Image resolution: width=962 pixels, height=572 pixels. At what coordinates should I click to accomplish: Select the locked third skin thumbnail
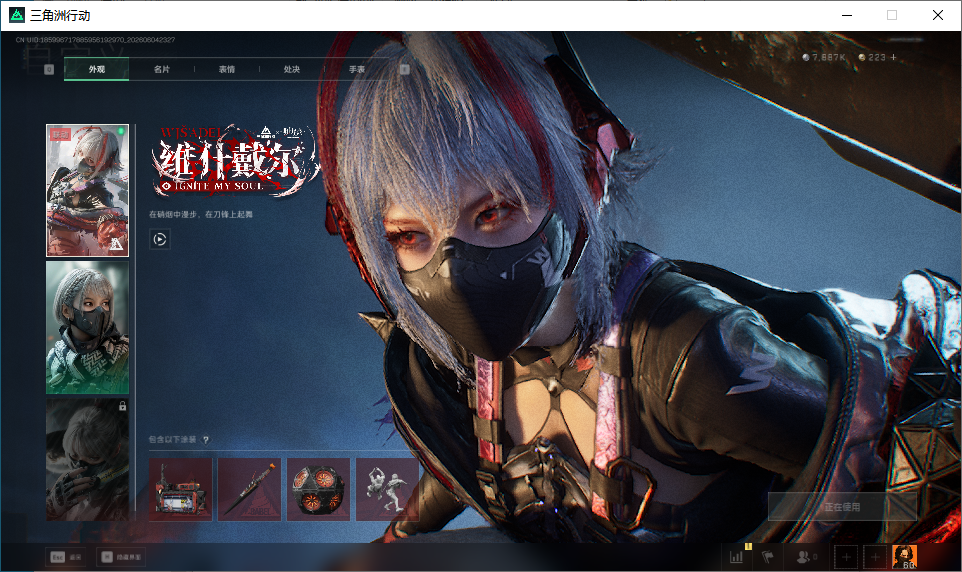pyautogui.click(x=87, y=460)
